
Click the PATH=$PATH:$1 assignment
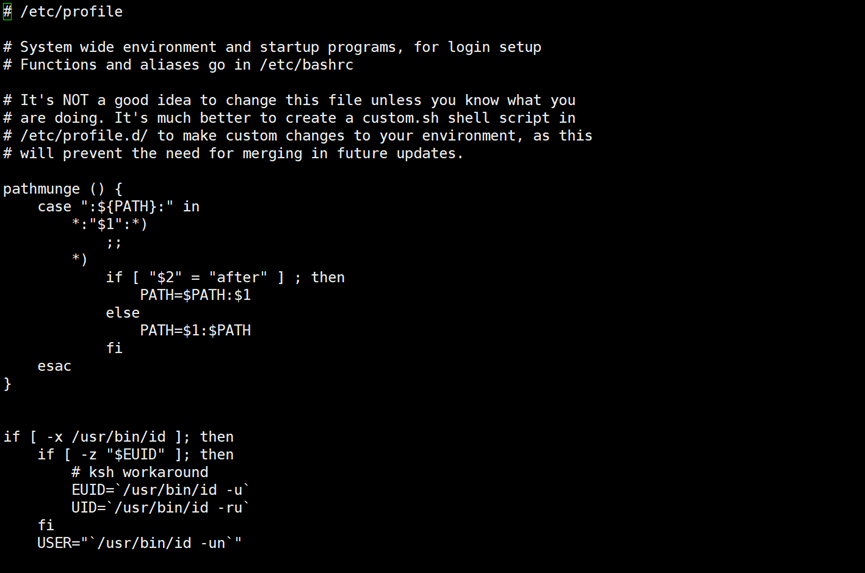[x=195, y=295]
